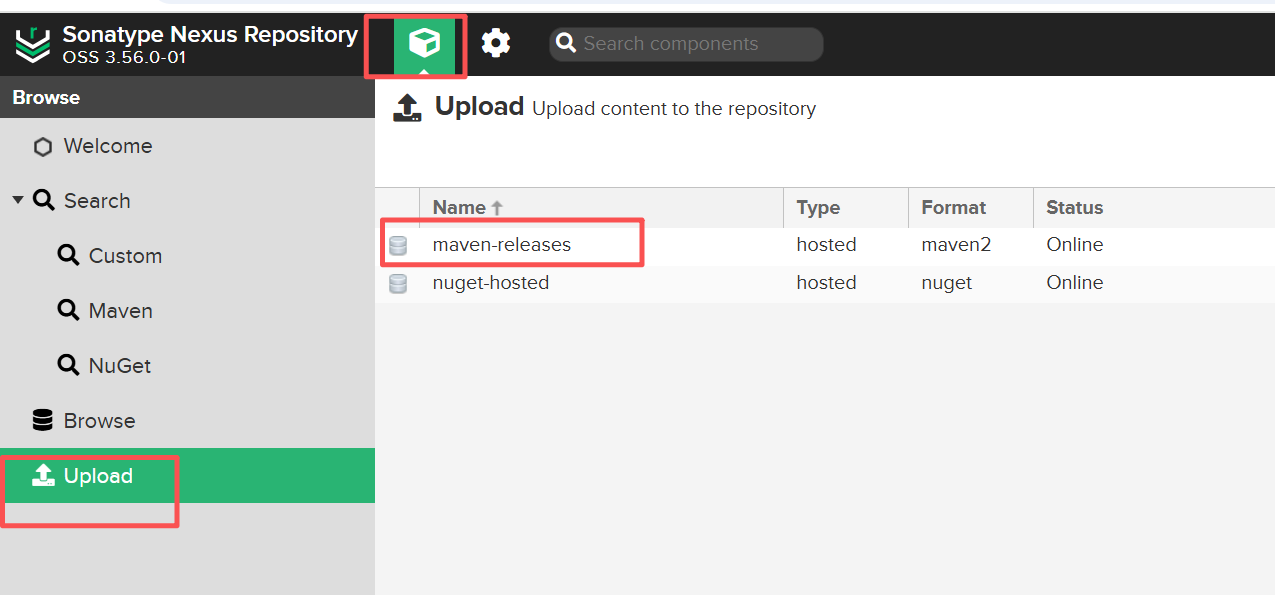Open the nuget-hosted repository row
This screenshot has width=1275, height=595.
(x=825, y=284)
